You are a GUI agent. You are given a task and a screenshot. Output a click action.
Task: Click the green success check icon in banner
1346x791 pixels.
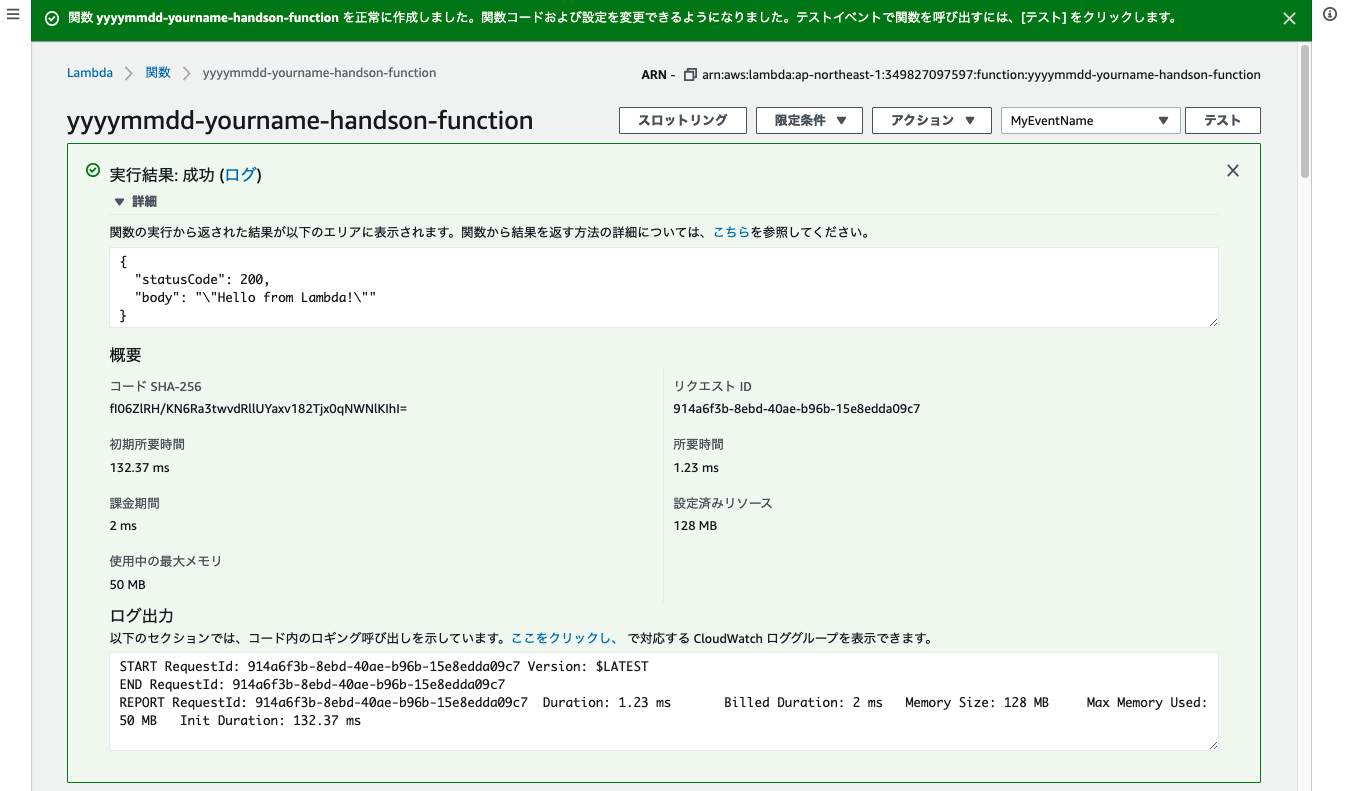pos(52,18)
